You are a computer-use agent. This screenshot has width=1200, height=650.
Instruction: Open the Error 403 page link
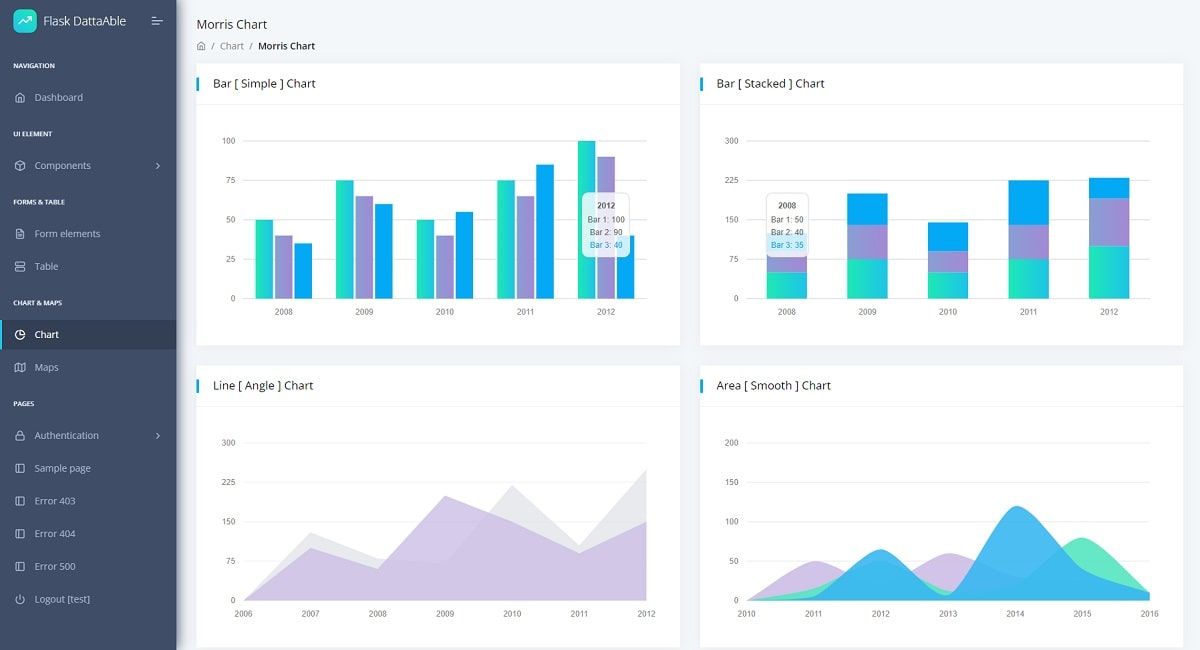tap(88, 501)
